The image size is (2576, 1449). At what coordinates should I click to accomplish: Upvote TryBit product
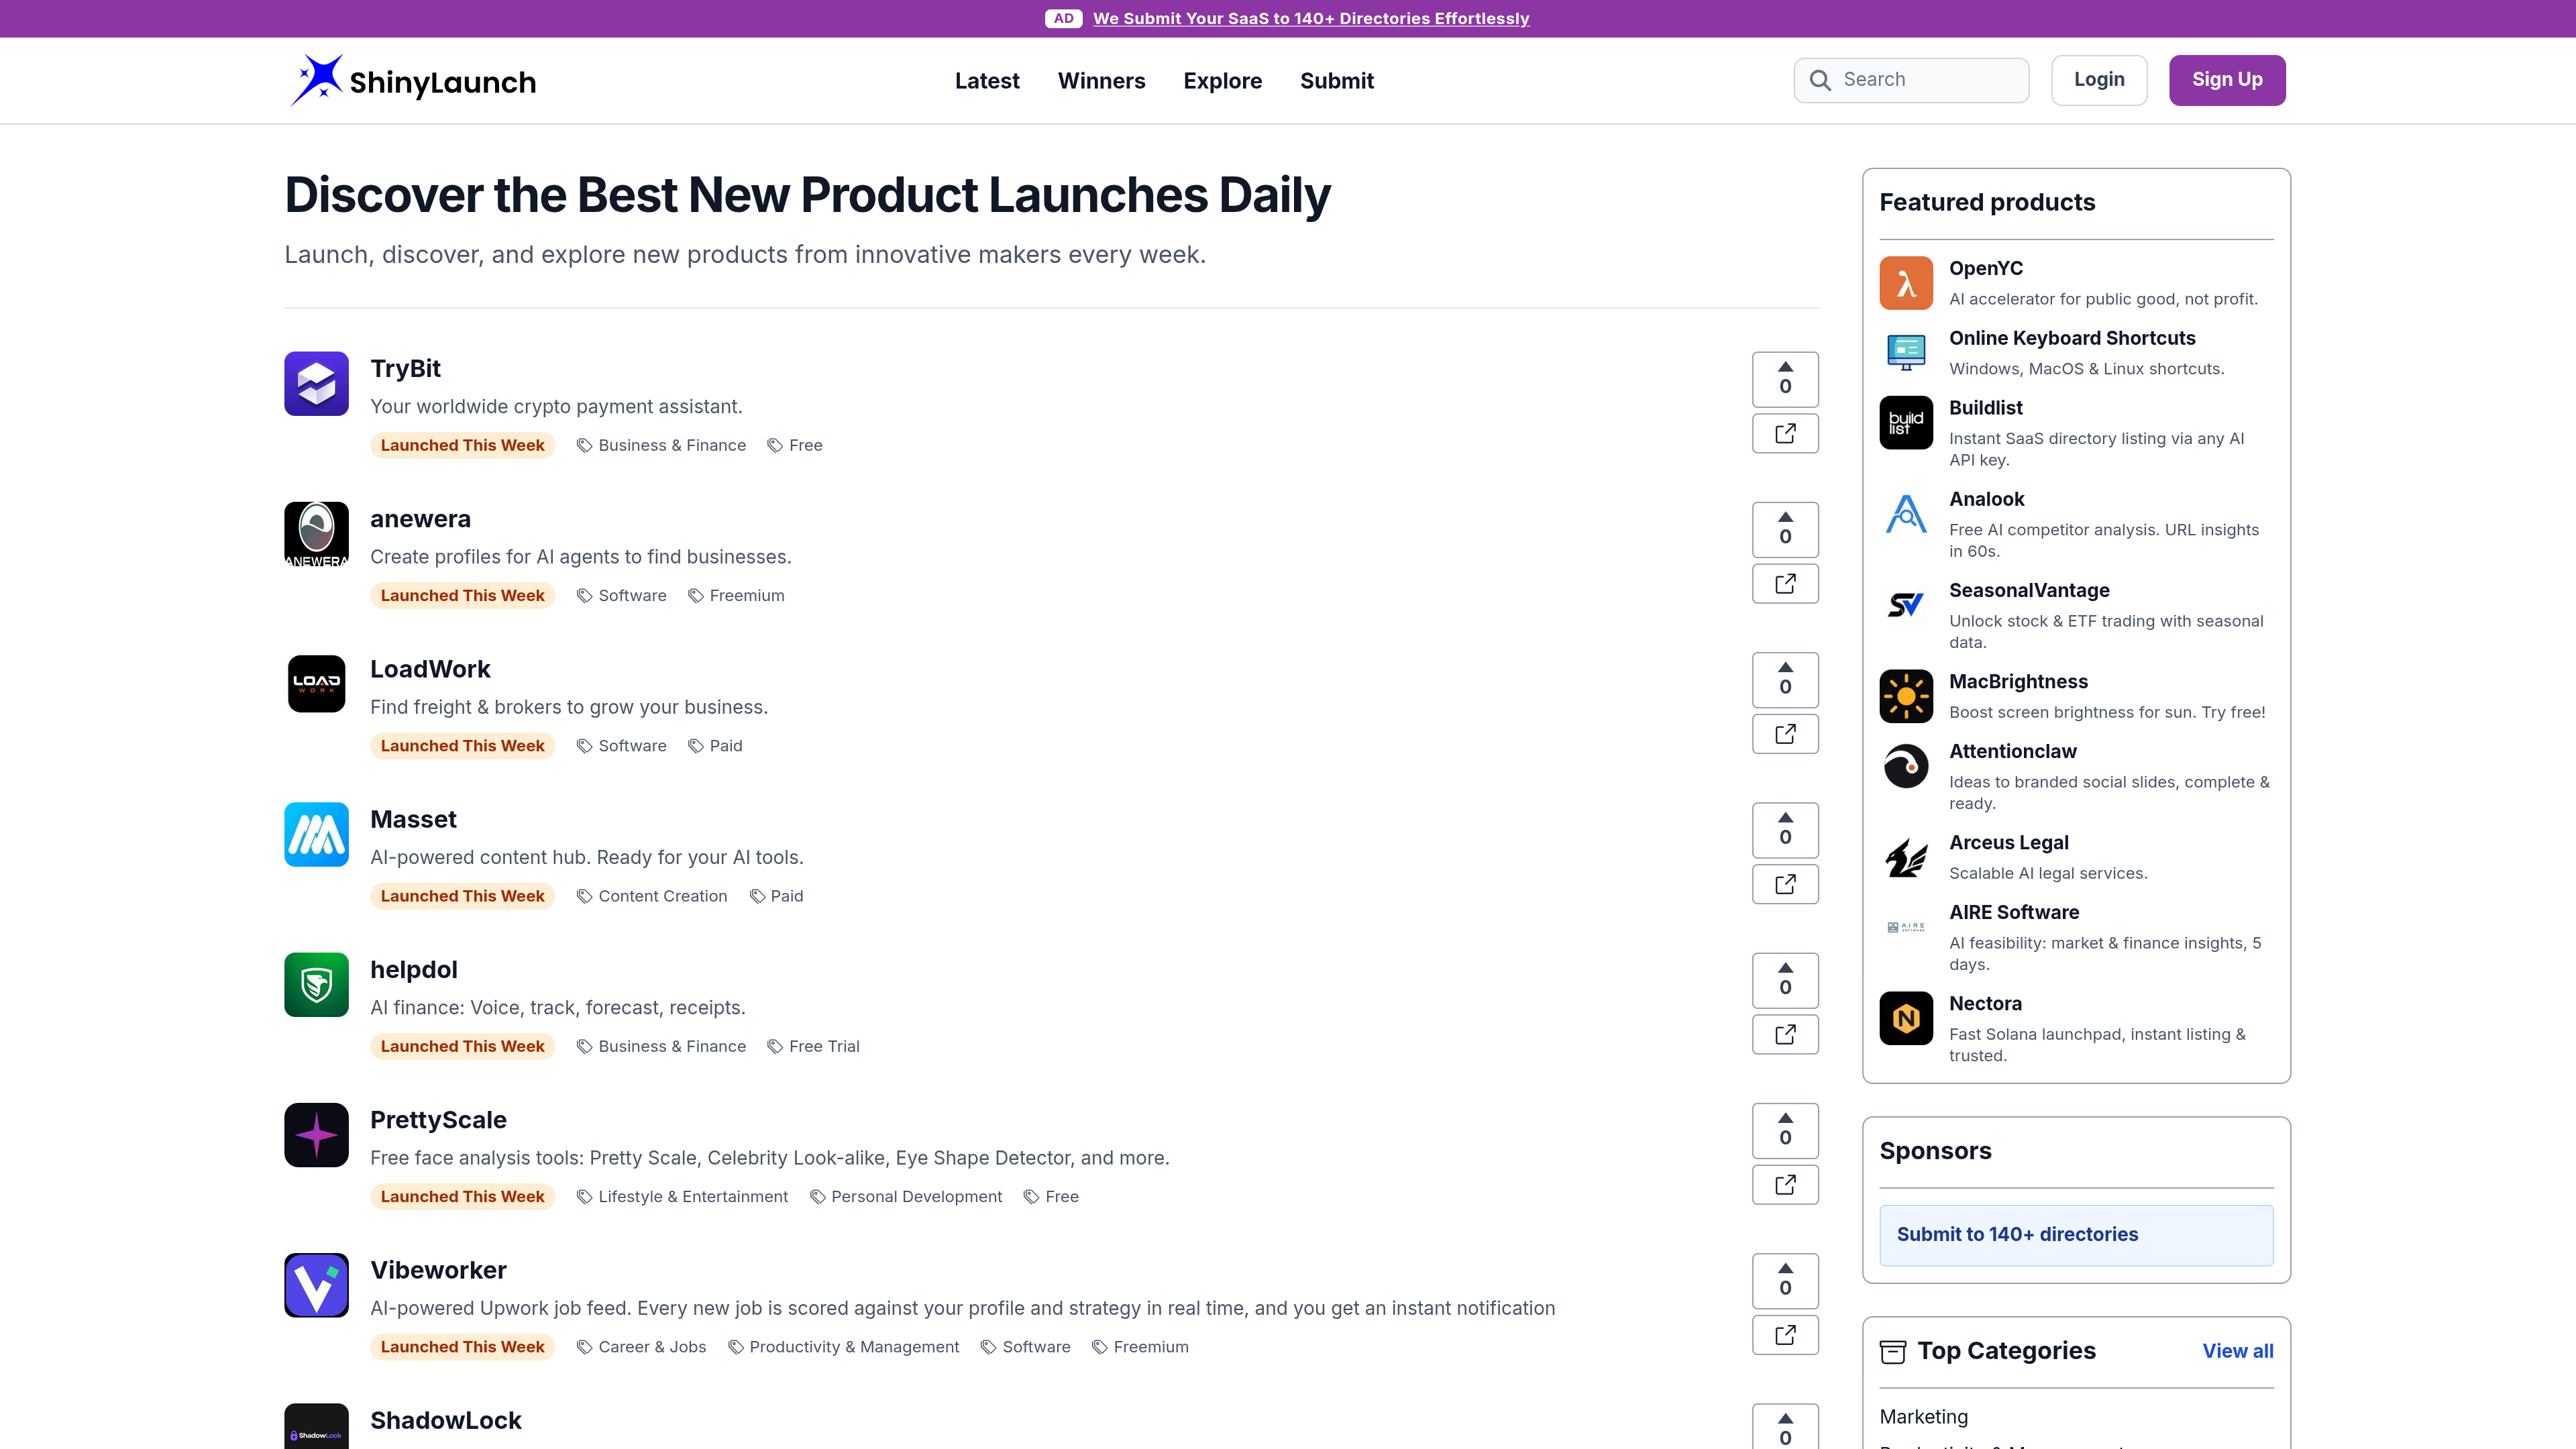(1785, 379)
